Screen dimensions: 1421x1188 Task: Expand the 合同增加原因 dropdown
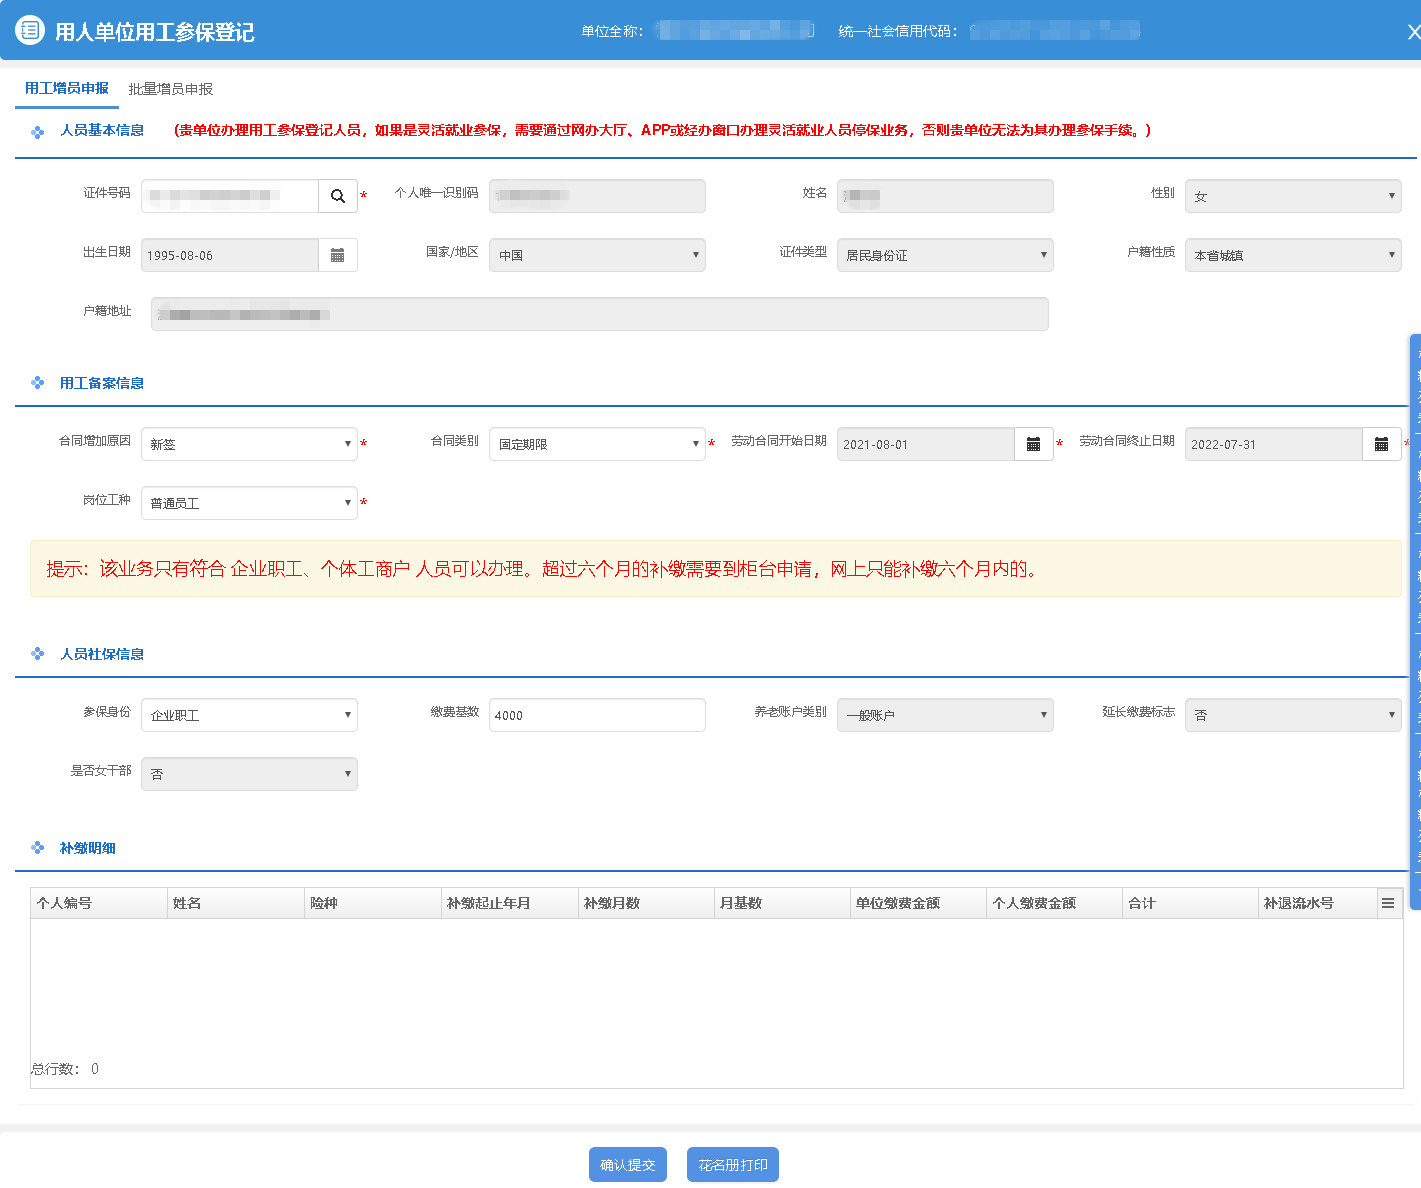tap(249, 444)
